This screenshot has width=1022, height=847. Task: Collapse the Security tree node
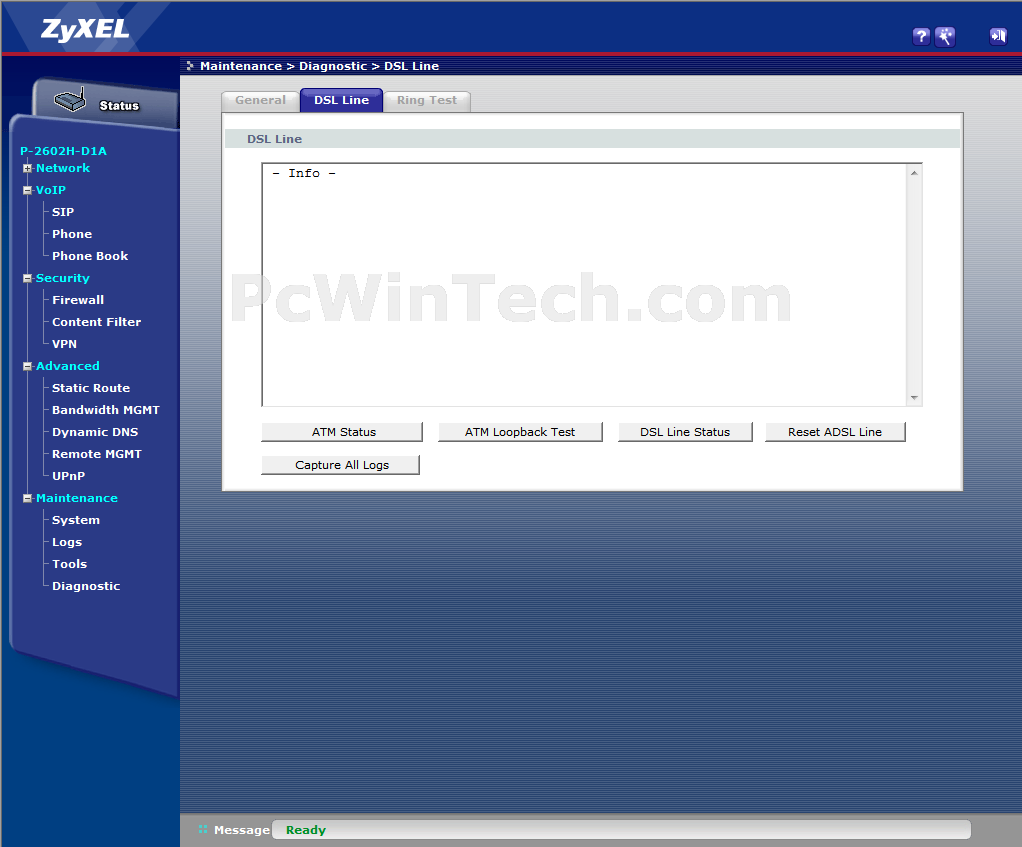[x=27, y=278]
